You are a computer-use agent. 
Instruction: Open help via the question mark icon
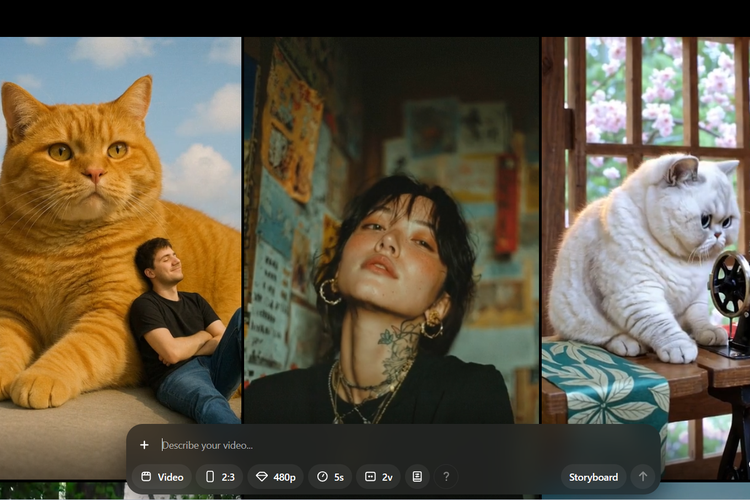(x=446, y=477)
